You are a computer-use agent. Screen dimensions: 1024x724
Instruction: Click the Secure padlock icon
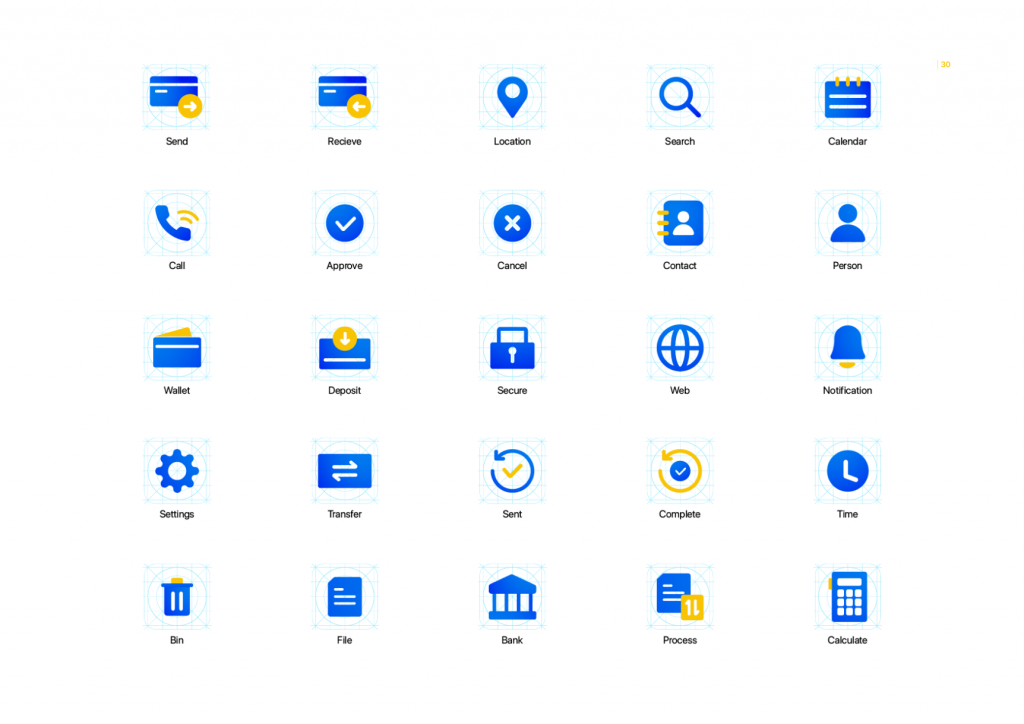[x=512, y=348]
